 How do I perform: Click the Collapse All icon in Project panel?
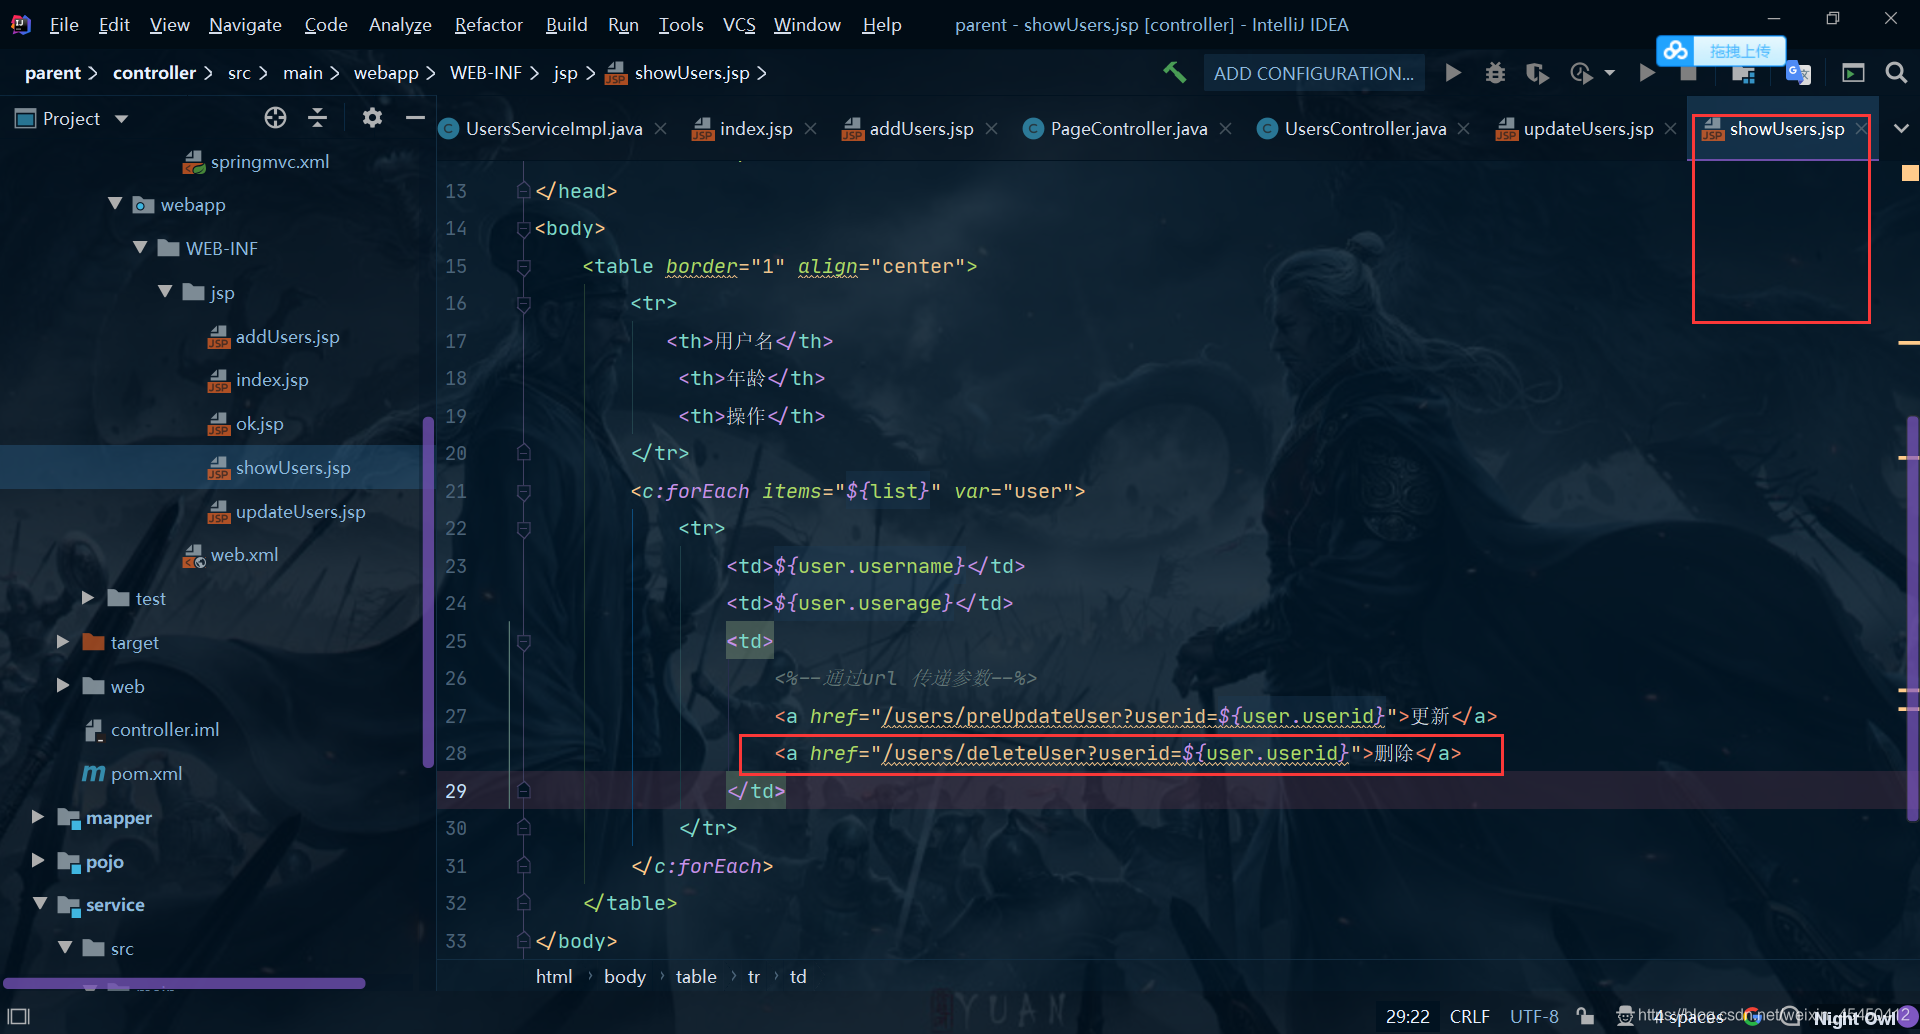pyautogui.click(x=318, y=118)
